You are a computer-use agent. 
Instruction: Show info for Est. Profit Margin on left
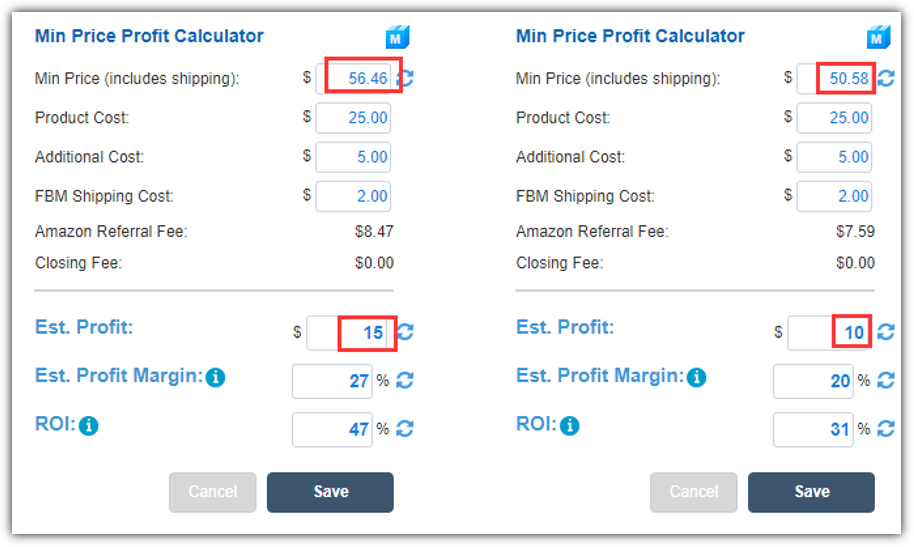click(216, 377)
